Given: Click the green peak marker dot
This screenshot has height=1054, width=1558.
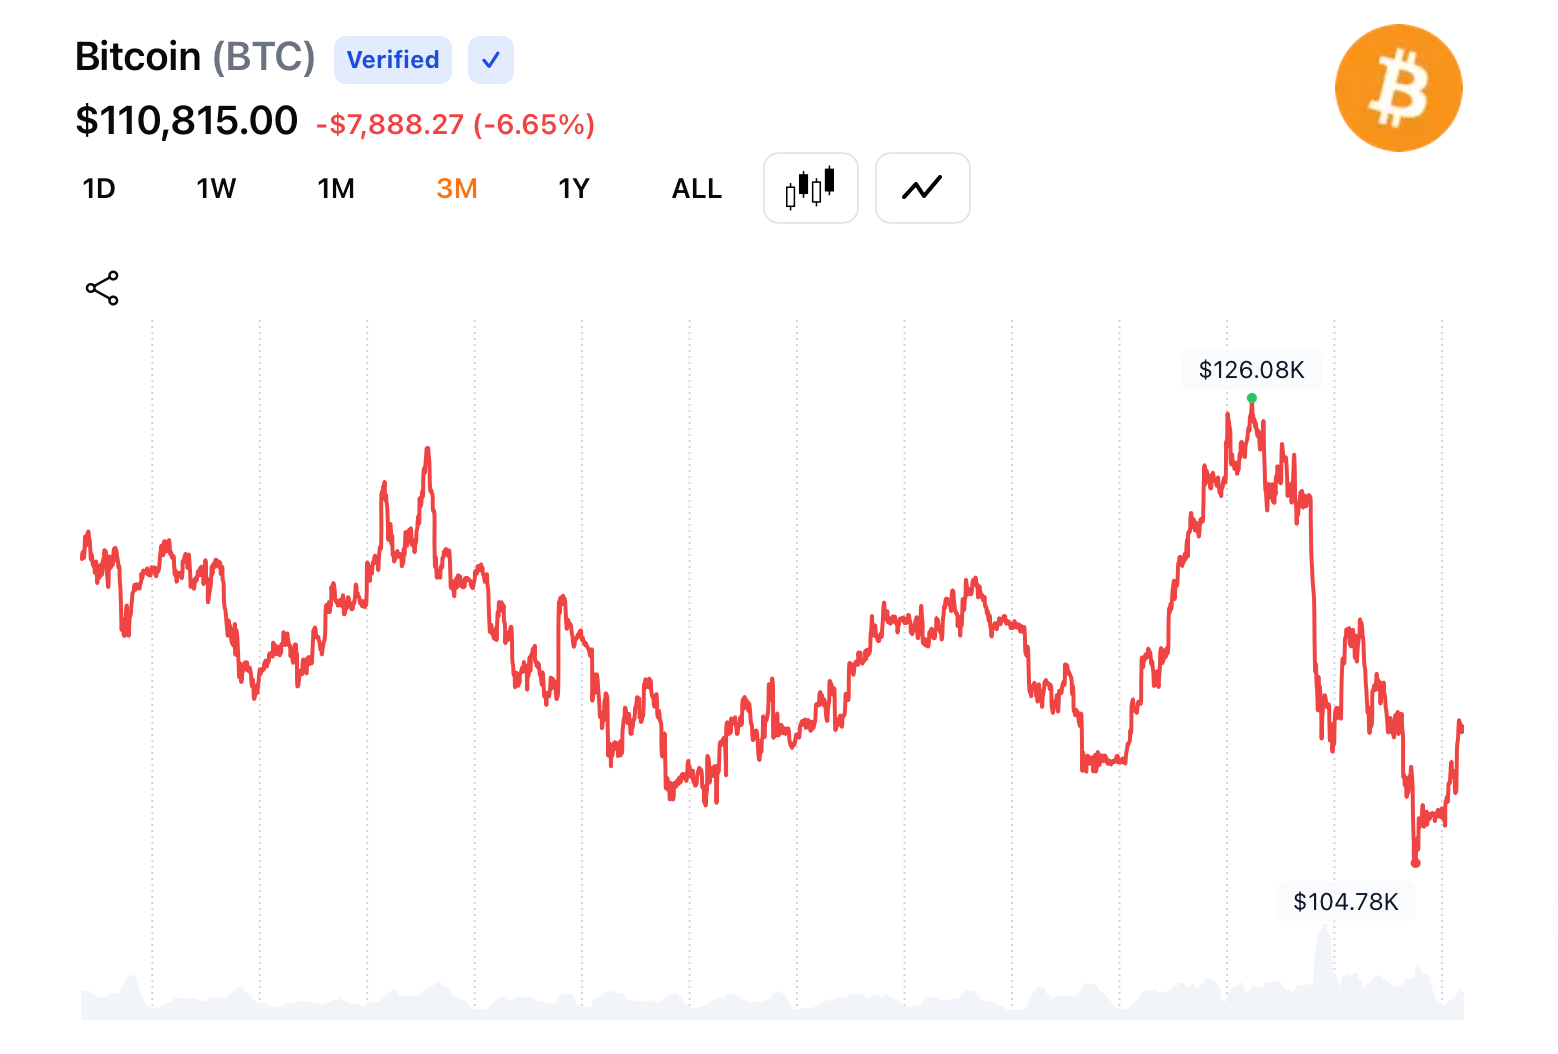Looking at the screenshot, I should pos(1250,398).
